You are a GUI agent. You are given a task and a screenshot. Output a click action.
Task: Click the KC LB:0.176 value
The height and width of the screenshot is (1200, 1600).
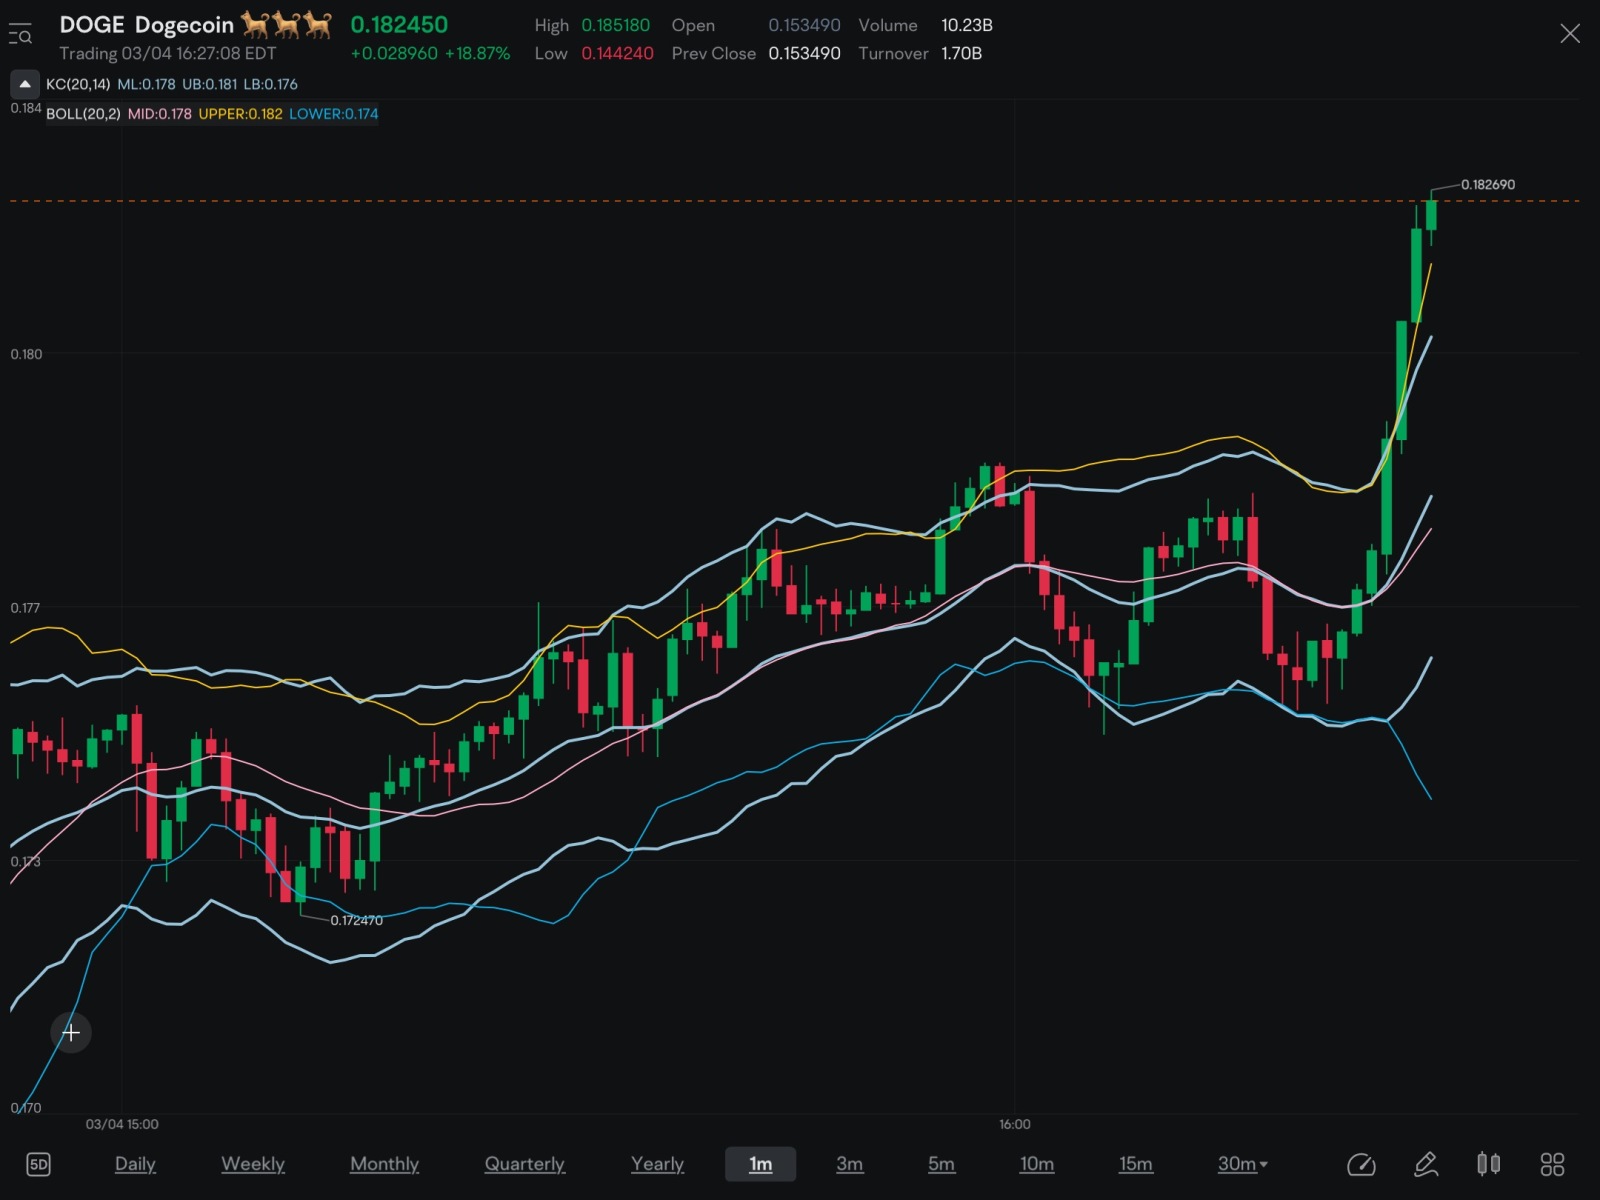coord(271,84)
